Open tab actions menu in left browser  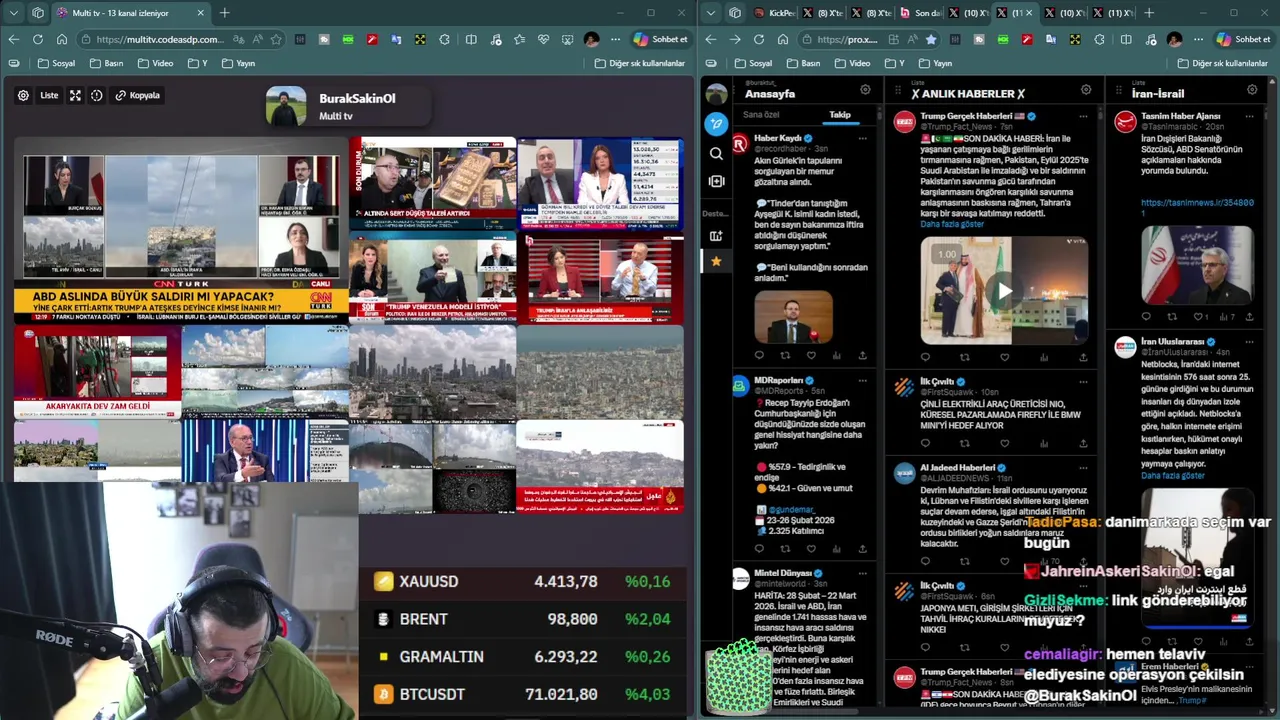pos(14,13)
